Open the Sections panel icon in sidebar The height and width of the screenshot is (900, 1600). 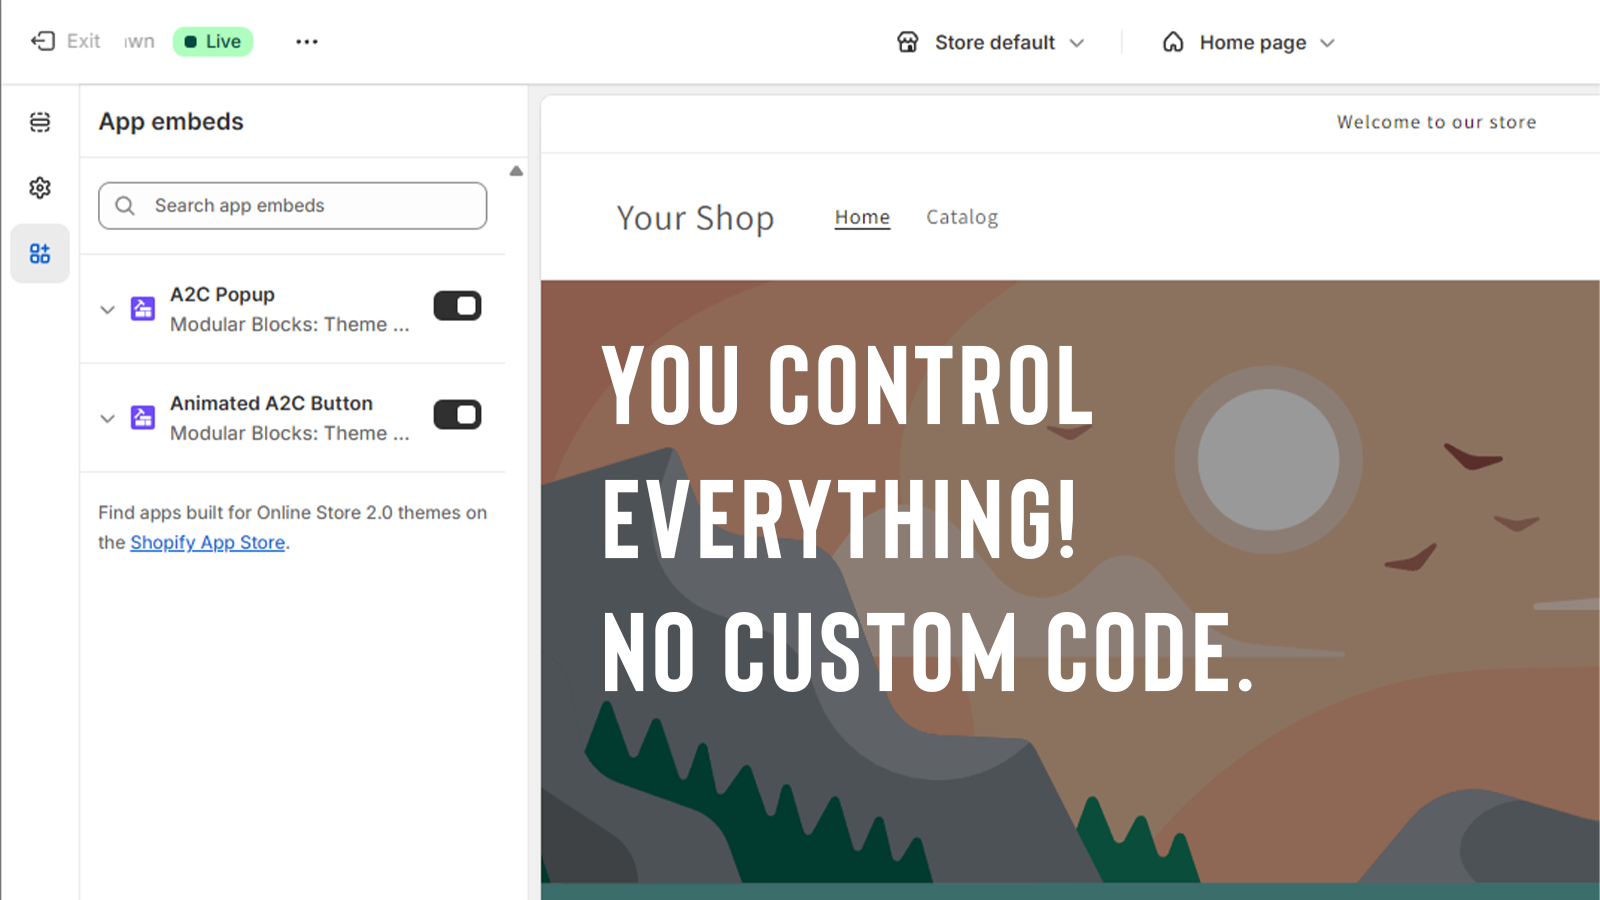click(40, 121)
